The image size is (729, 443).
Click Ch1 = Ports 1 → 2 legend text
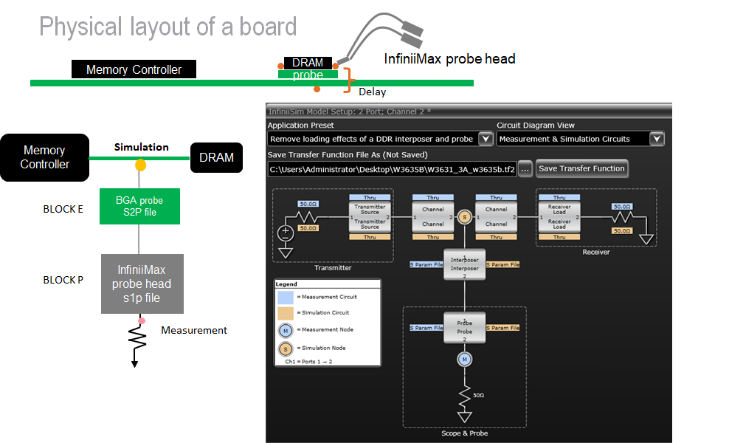(x=309, y=361)
